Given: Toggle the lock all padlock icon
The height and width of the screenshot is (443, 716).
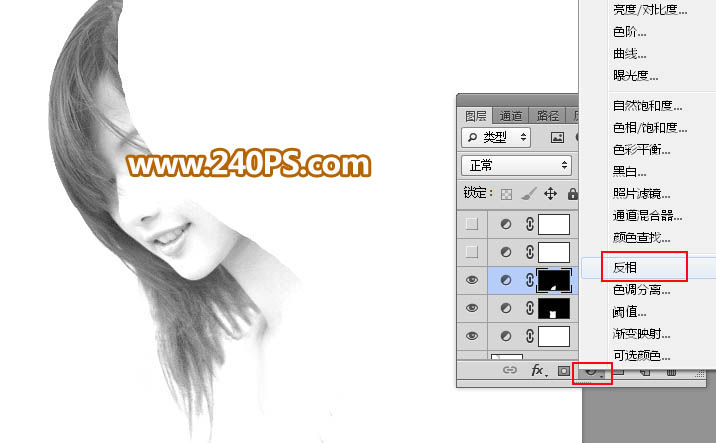Looking at the screenshot, I should coord(572,194).
